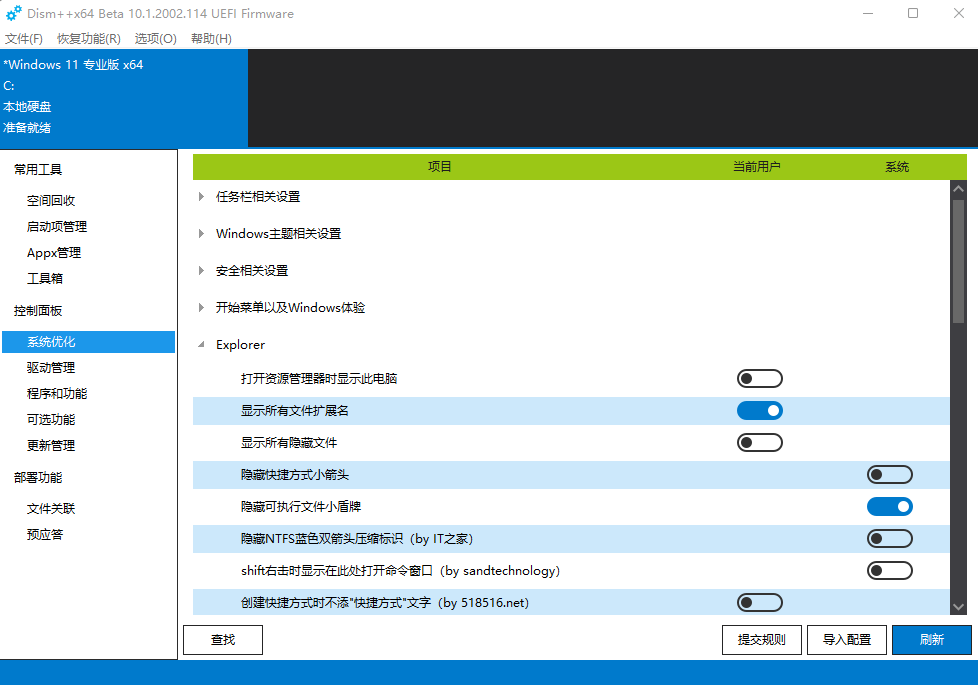Enable 隐藏快捷方式小箭头 switch

point(889,474)
